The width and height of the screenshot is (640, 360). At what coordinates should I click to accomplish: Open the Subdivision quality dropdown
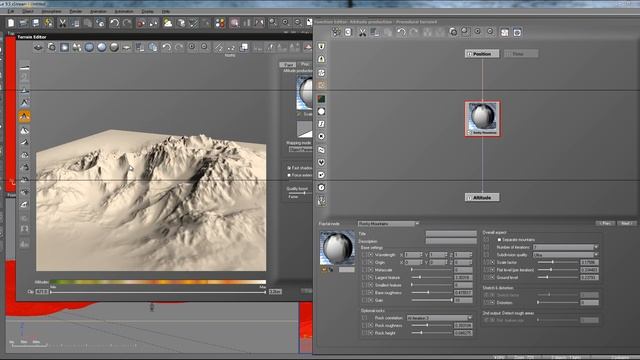pyautogui.click(x=566, y=255)
